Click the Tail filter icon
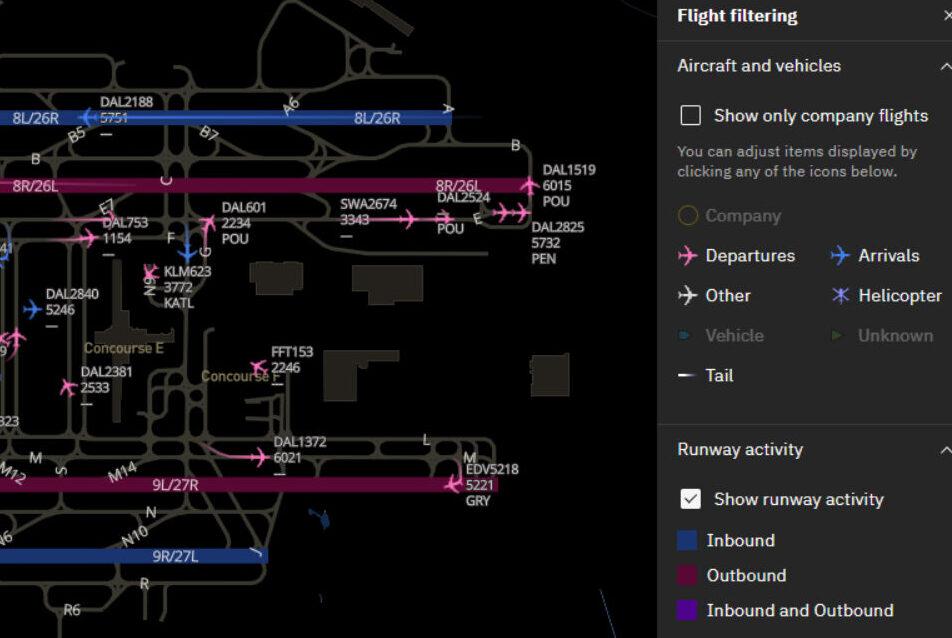Viewport: 952px width, 638px height. (687, 375)
